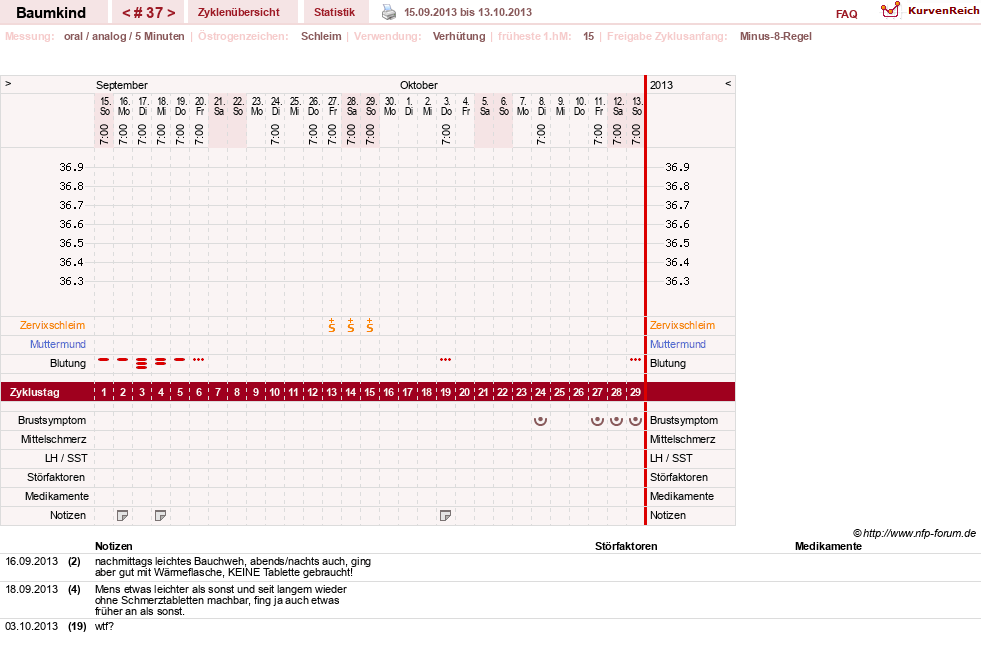The height and width of the screenshot is (667, 981).
Task: Click cervical mucus symbol on day 14
Action: 350,325
